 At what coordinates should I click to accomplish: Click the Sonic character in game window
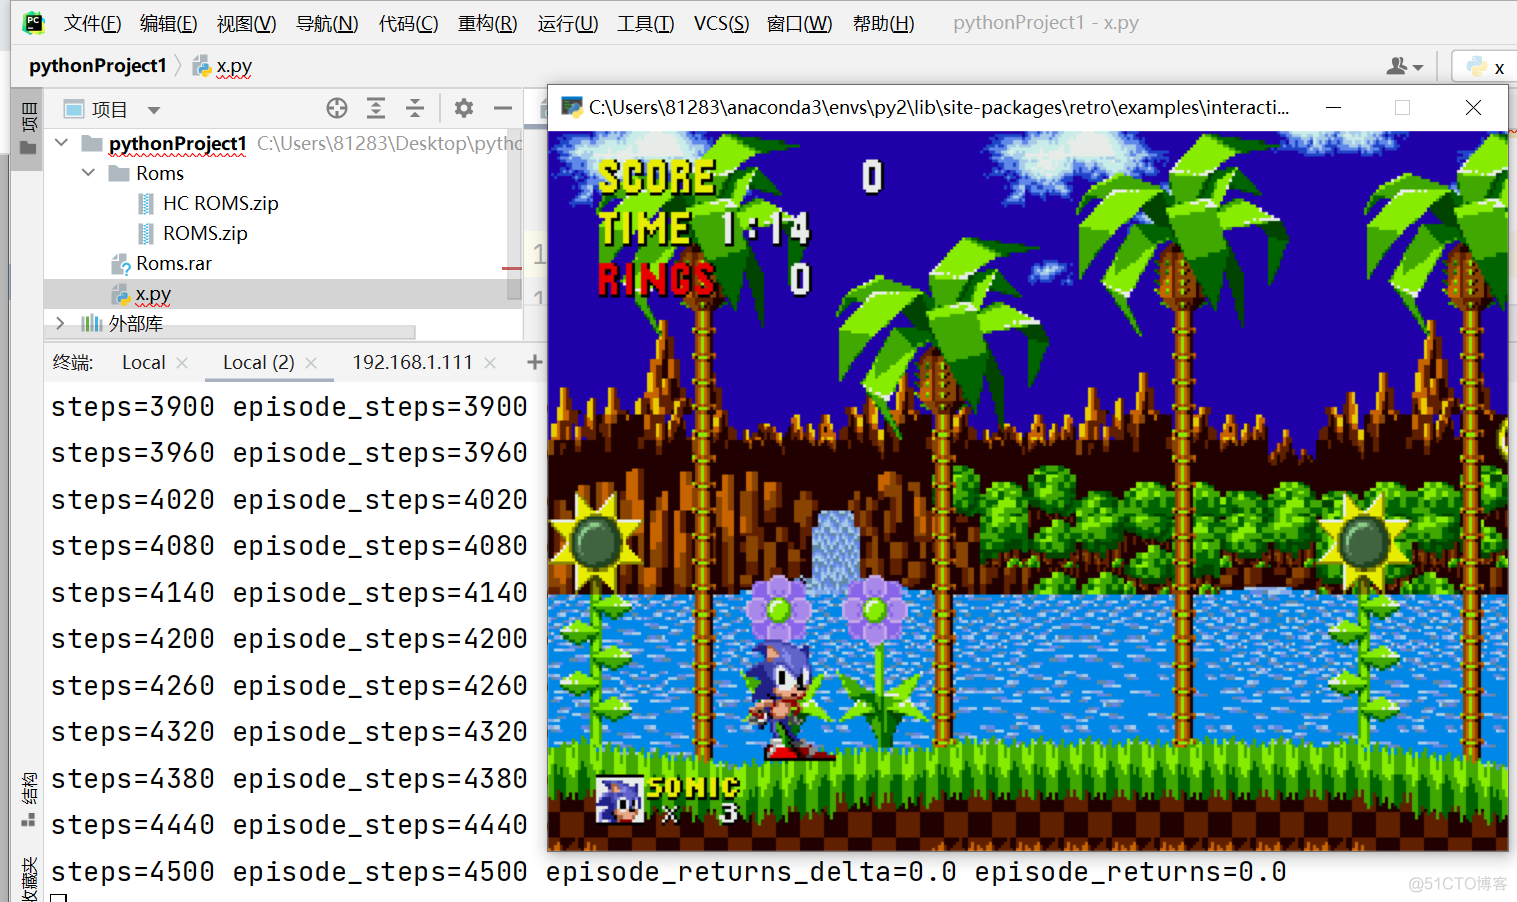pyautogui.click(x=788, y=699)
